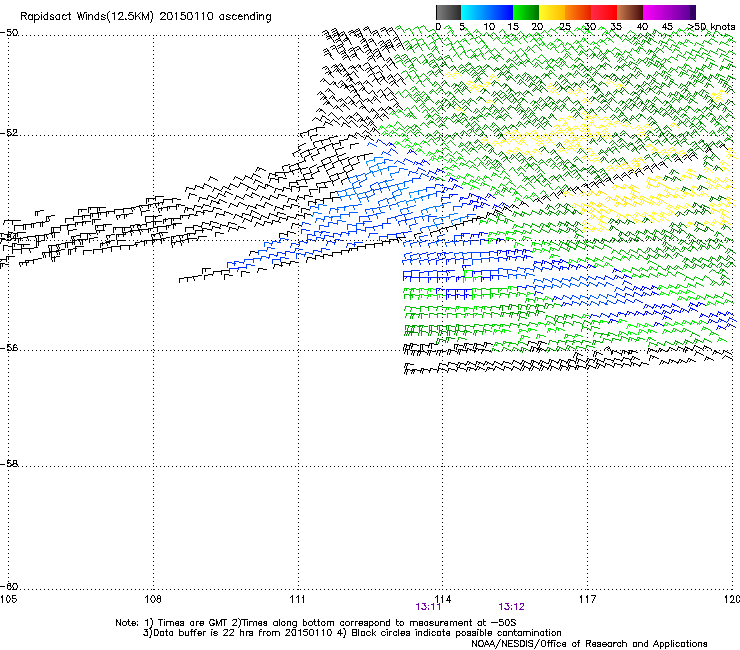740x650 pixels.
Task: Click the '-50' latitude axis label
Action: click(9, 33)
